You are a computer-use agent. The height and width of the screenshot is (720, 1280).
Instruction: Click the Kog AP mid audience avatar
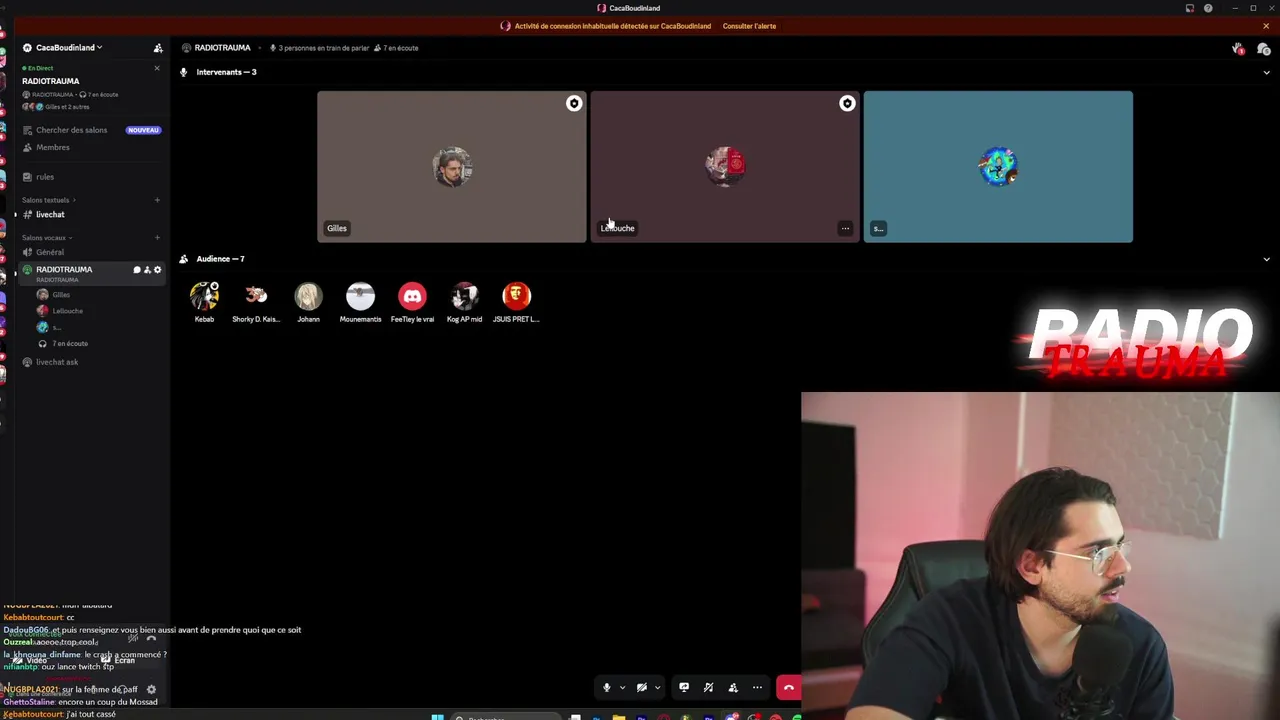[x=464, y=296]
